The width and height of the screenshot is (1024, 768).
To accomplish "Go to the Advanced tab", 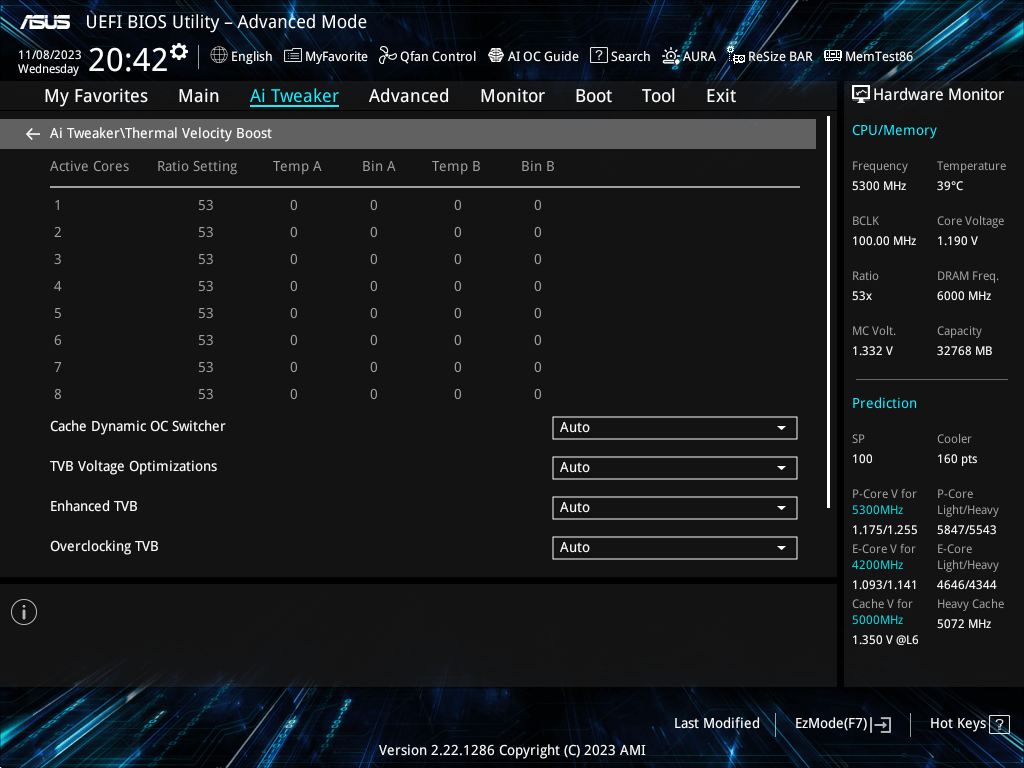I will point(409,96).
